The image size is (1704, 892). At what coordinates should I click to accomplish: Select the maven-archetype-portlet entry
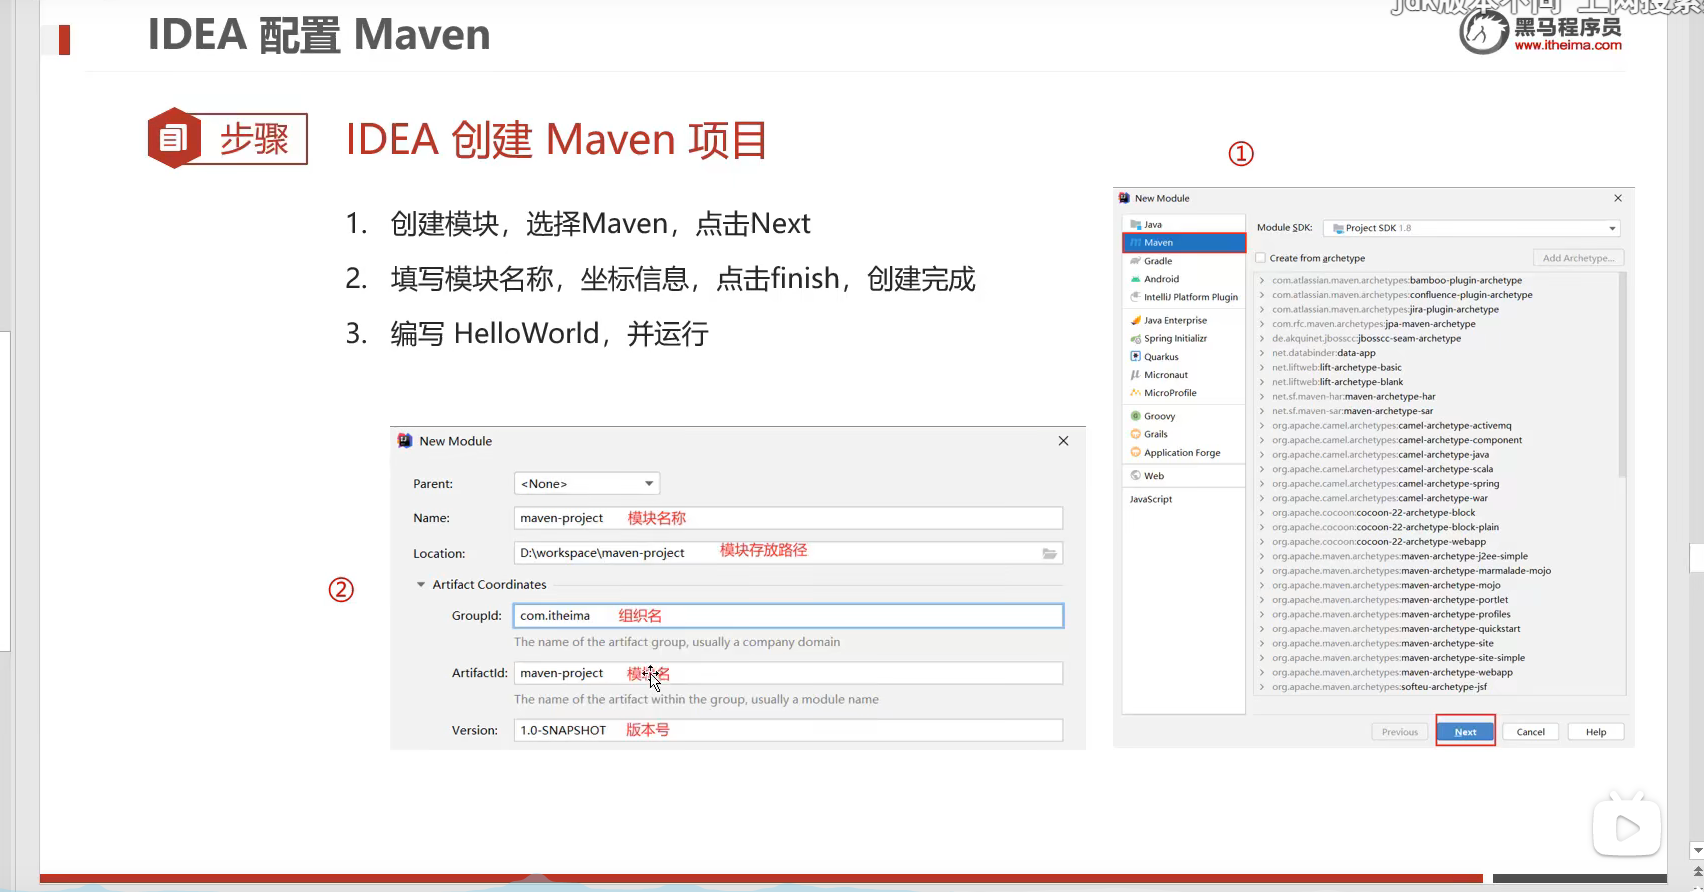pos(1390,600)
